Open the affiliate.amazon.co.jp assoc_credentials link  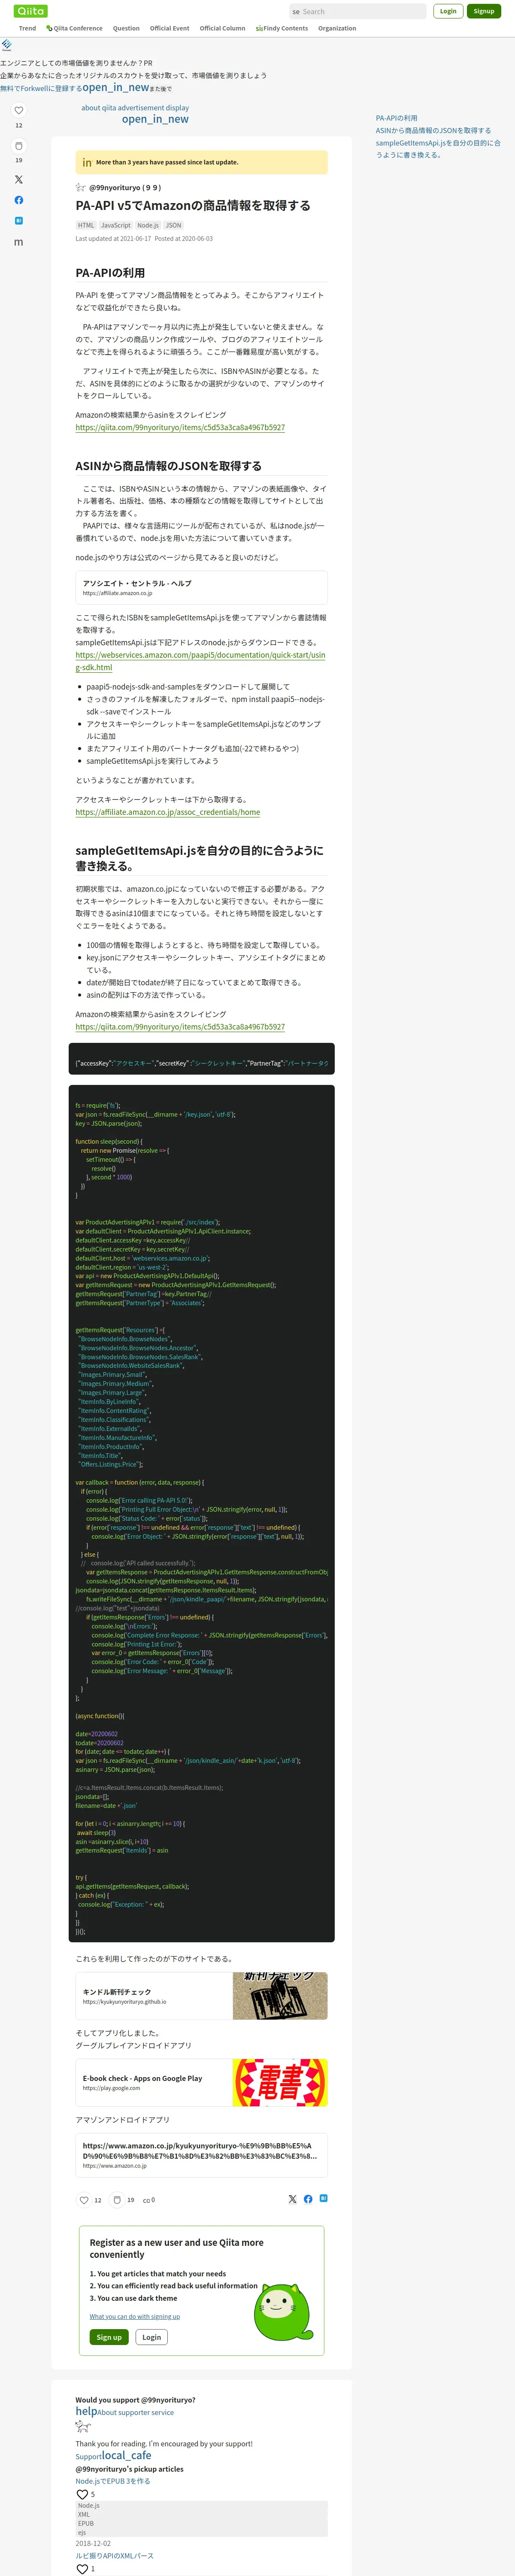(168, 812)
